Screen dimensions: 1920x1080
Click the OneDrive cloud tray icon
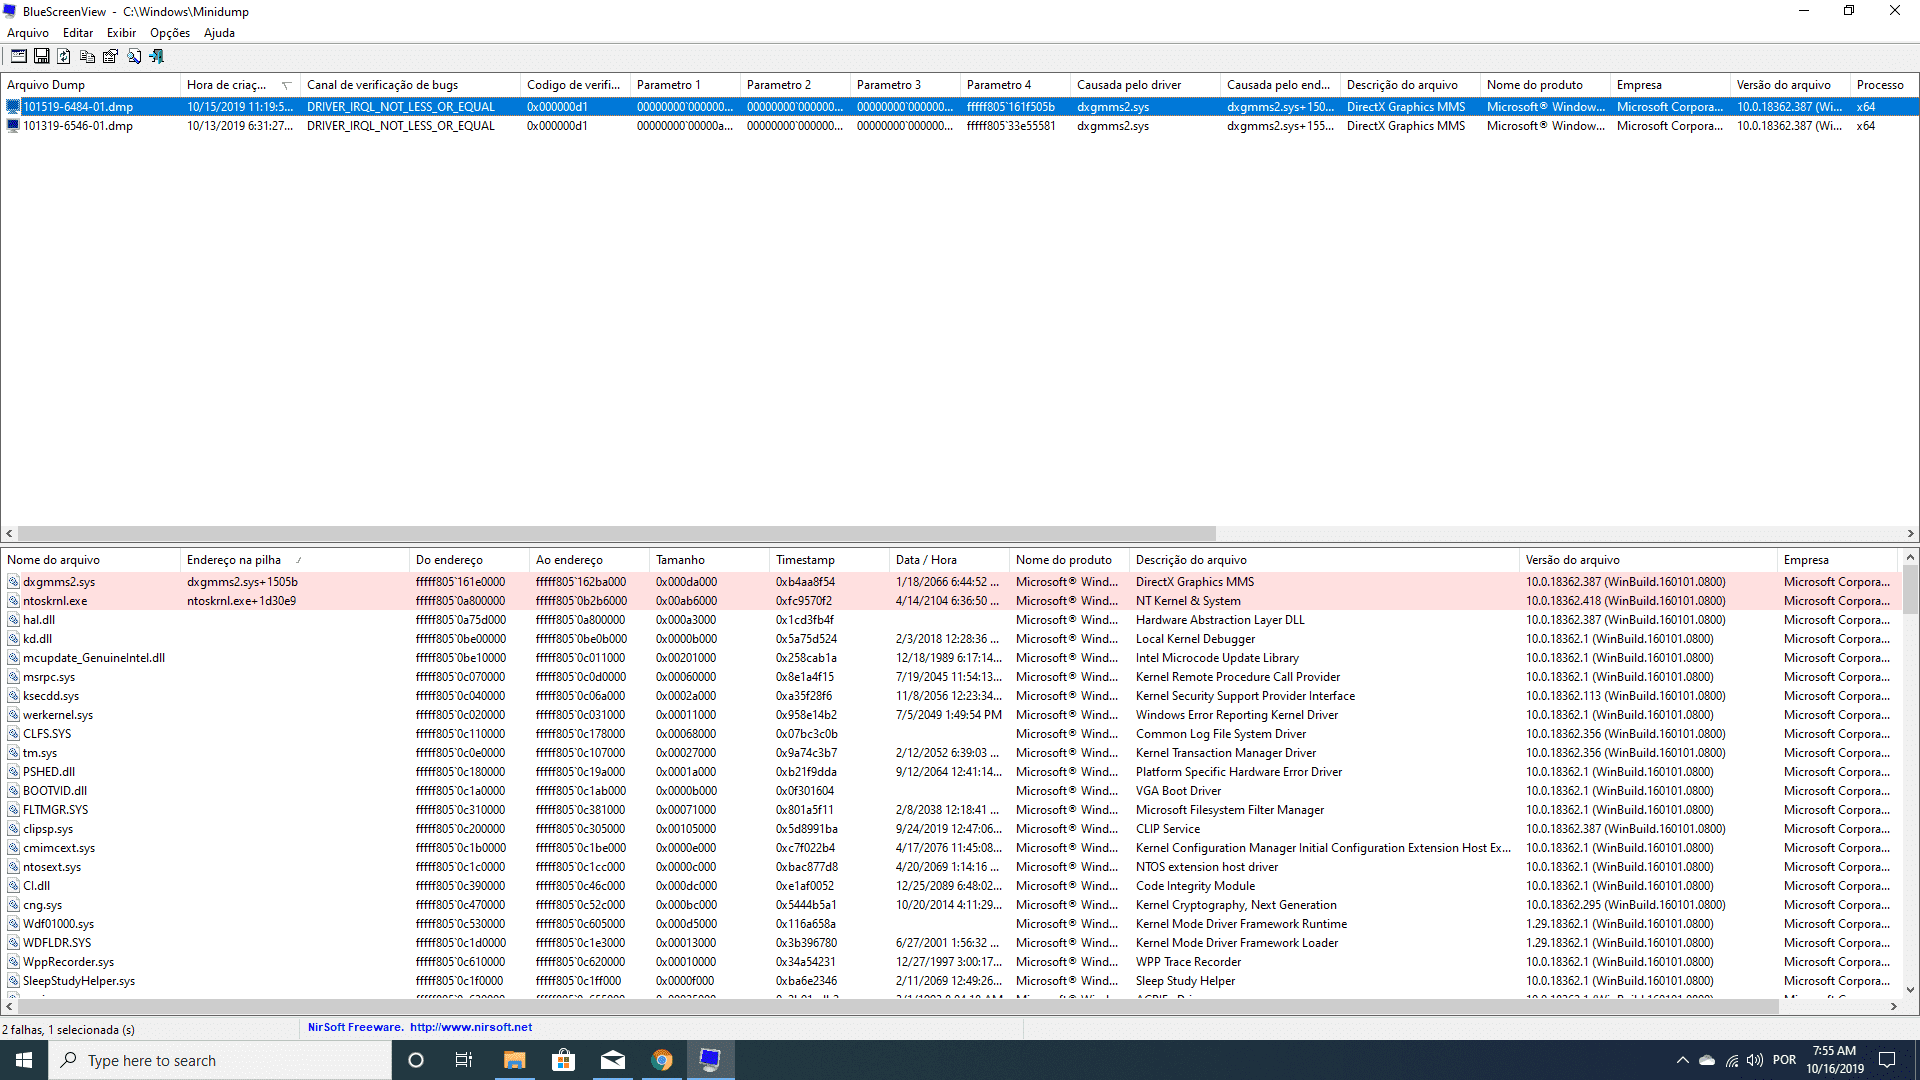pyautogui.click(x=1707, y=1060)
